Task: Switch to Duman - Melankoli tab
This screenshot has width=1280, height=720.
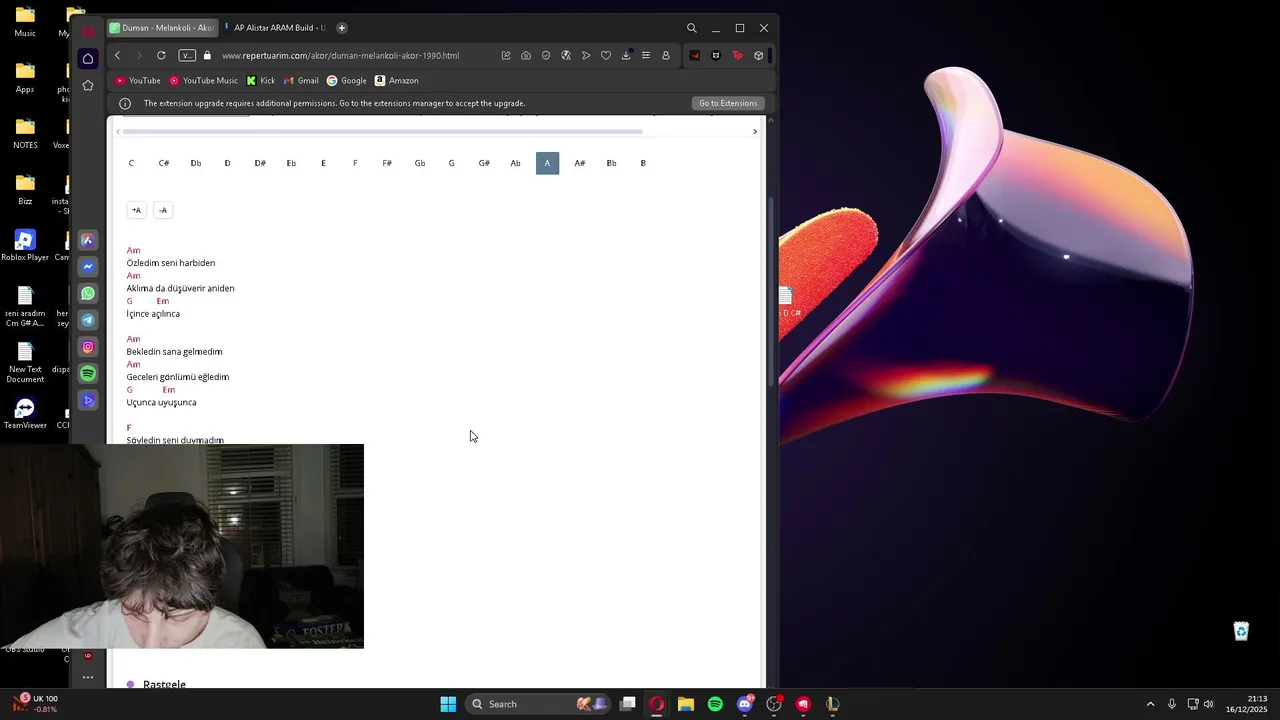Action: tap(161, 28)
